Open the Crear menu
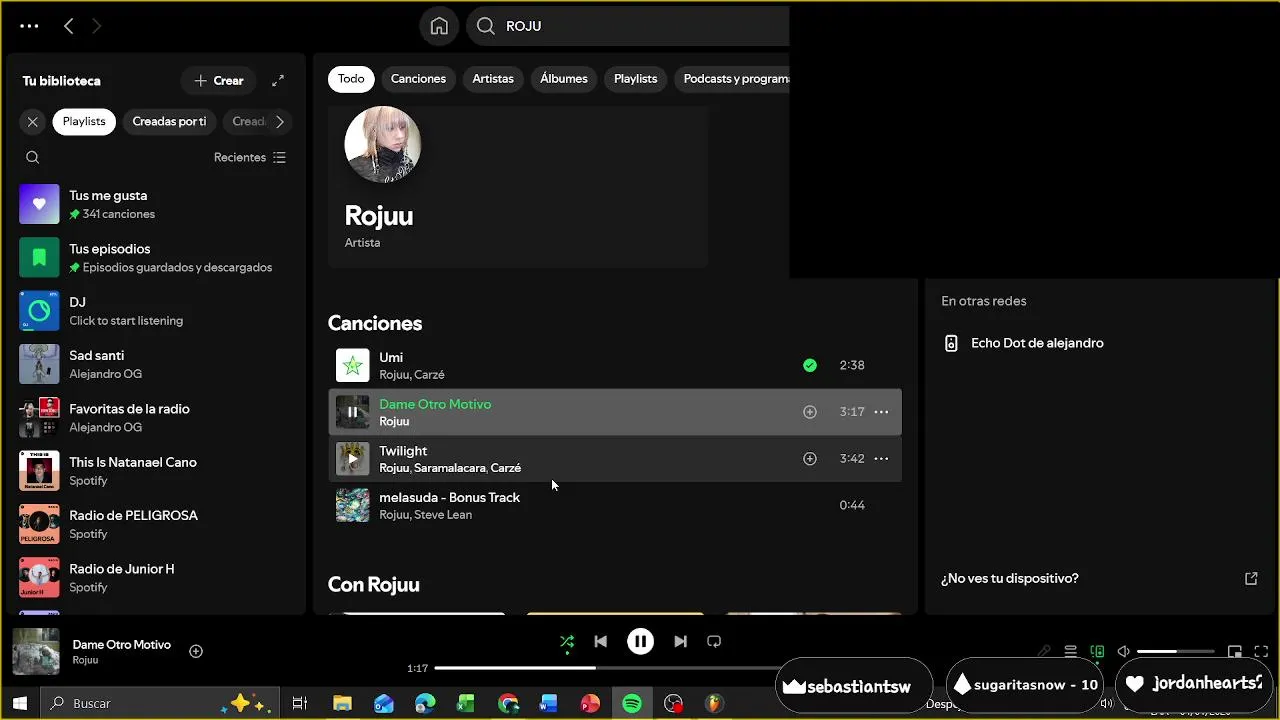This screenshot has height=720, width=1280. click(219, 80)
